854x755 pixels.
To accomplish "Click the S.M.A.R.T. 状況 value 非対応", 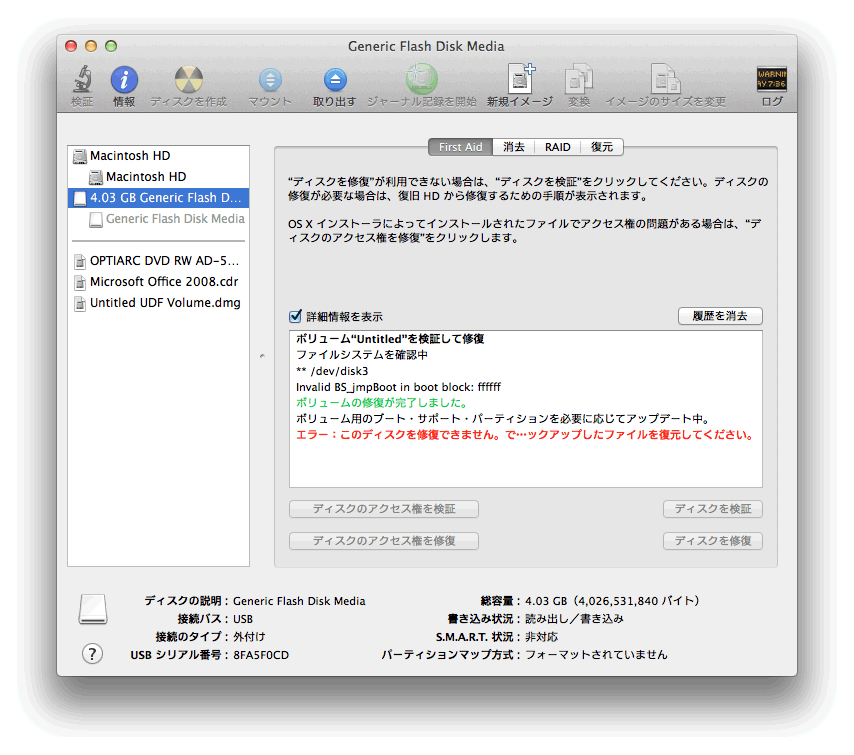I will click(541, 637).
